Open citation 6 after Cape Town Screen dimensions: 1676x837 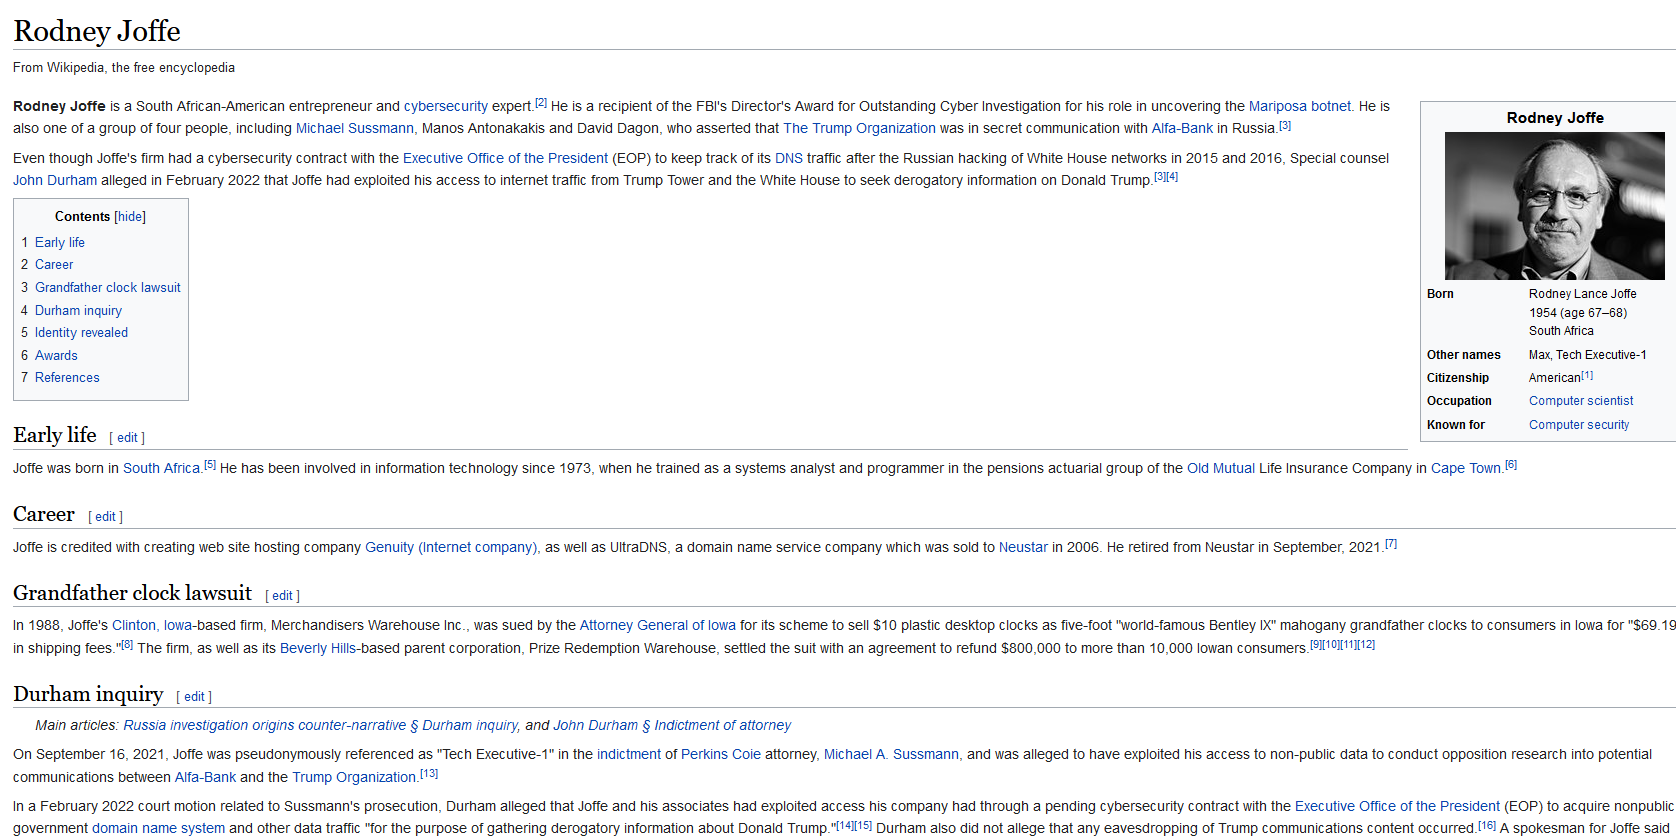tap(1511, 465)
